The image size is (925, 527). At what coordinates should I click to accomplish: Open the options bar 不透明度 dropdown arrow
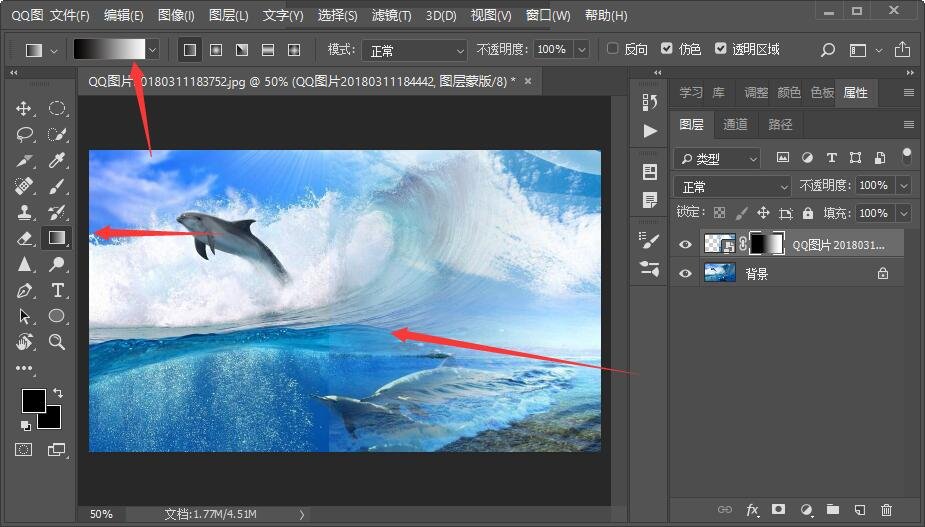pos(582,50)
